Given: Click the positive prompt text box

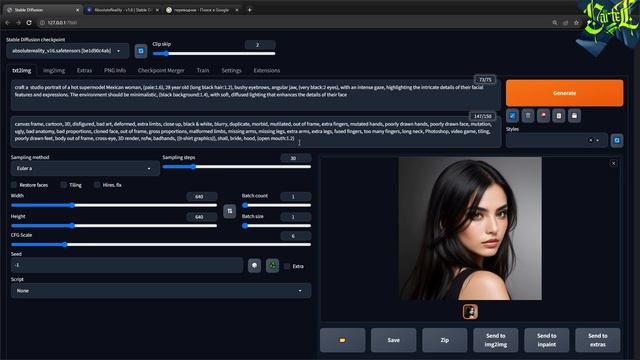Looking at the screenshot, I should tap(256, 96).
